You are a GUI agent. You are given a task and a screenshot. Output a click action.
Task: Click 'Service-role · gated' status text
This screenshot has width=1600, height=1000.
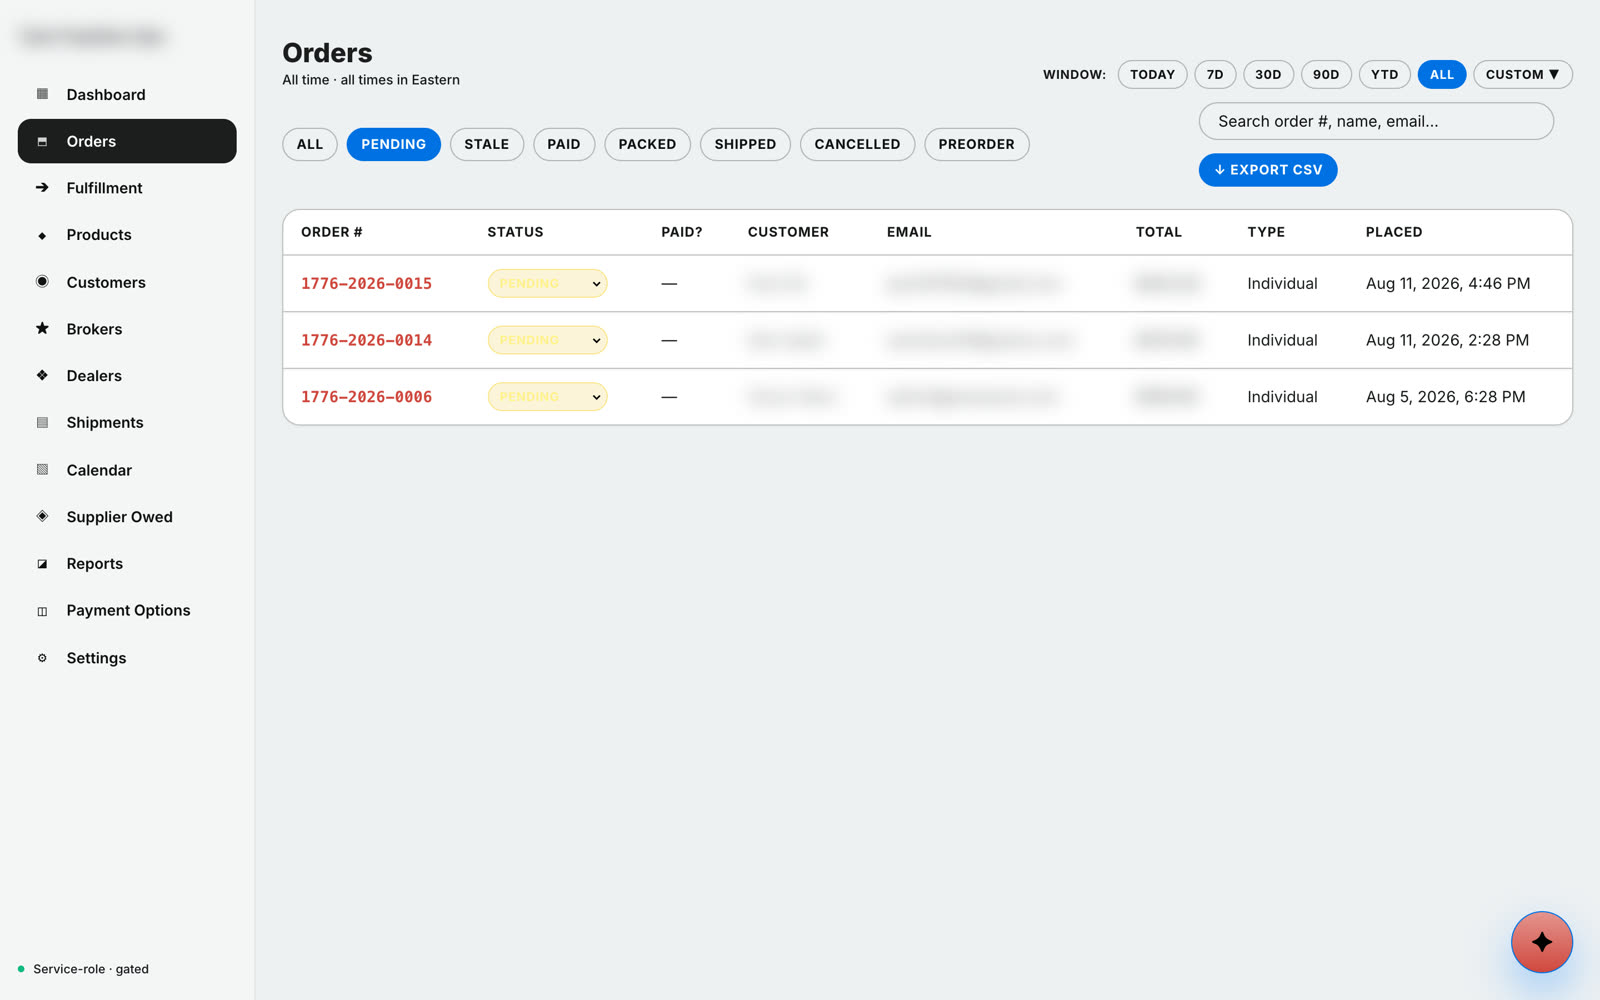pos(91,969)
